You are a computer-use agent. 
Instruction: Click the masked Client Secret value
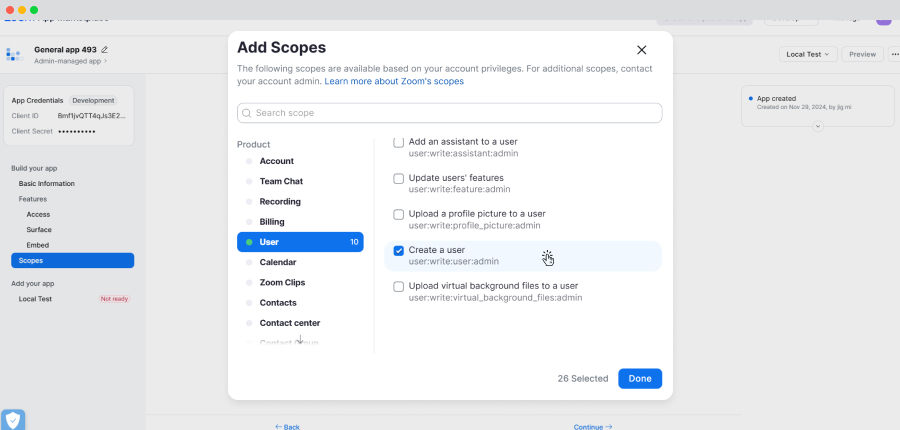coord(77,131)
